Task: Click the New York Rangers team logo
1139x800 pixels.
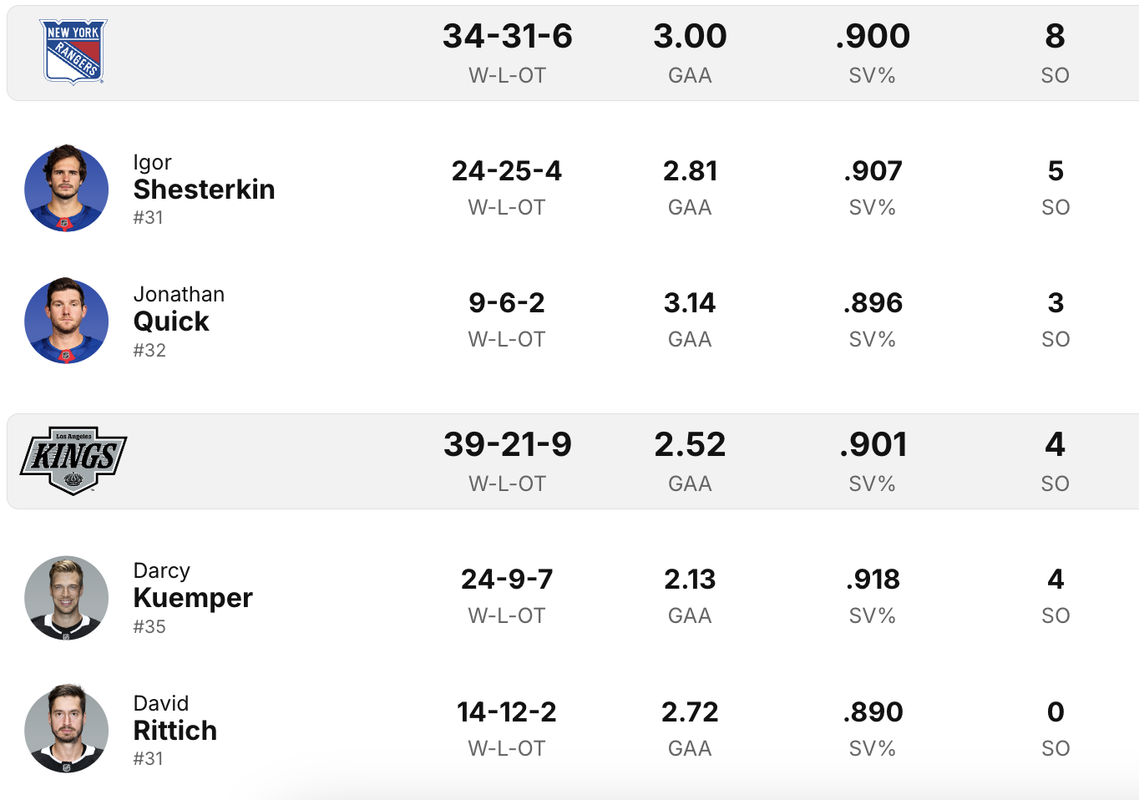Action: click(73, 52)
